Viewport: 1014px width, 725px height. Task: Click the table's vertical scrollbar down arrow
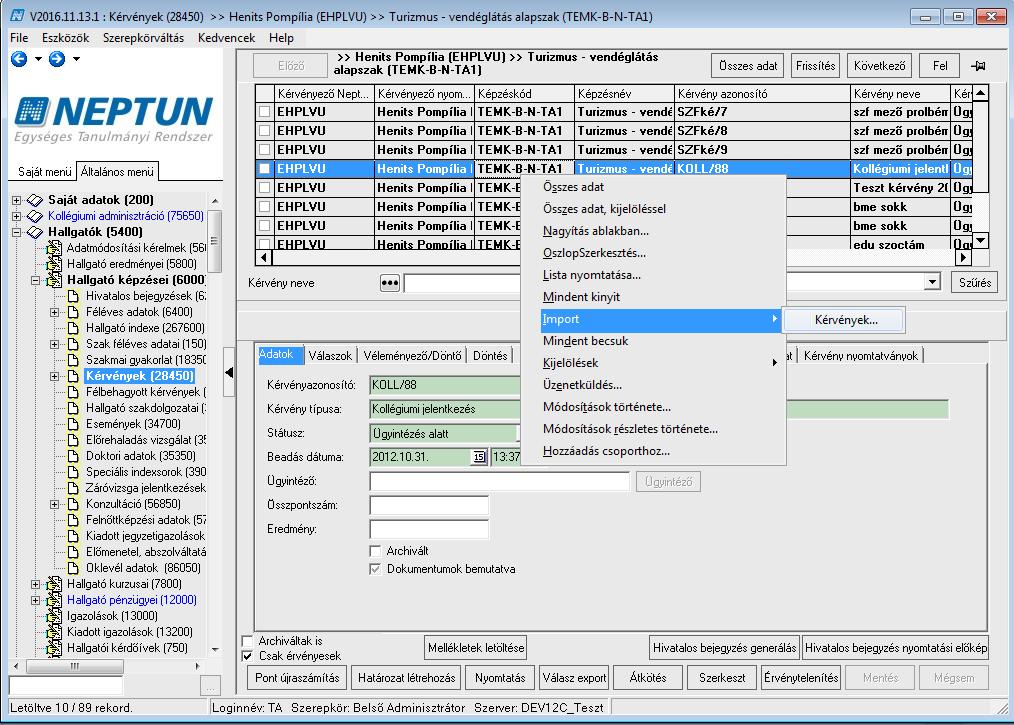pyautogui.click(x=980, y=241)
